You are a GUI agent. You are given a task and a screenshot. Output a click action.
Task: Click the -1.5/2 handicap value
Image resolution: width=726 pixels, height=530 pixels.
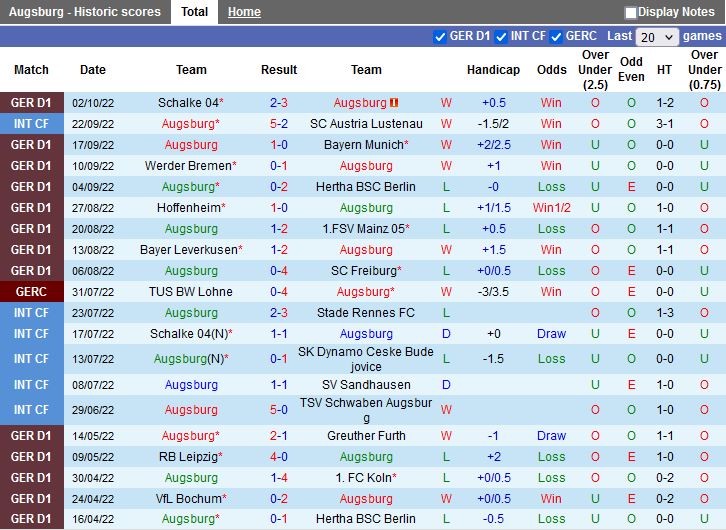pyautogui.click(x=494, y=124)
